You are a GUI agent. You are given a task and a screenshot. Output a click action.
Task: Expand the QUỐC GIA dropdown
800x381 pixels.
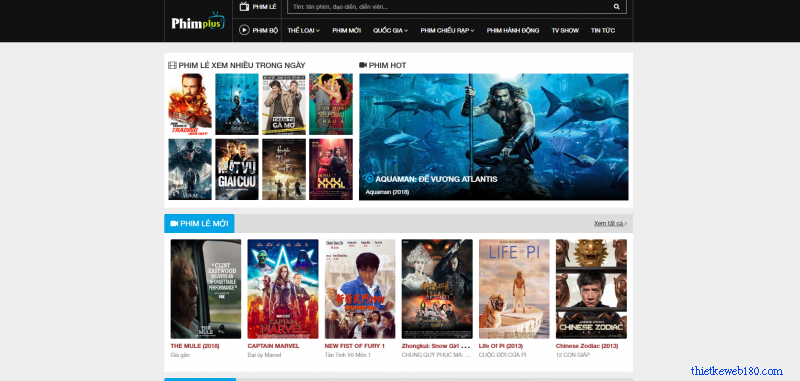390,31
